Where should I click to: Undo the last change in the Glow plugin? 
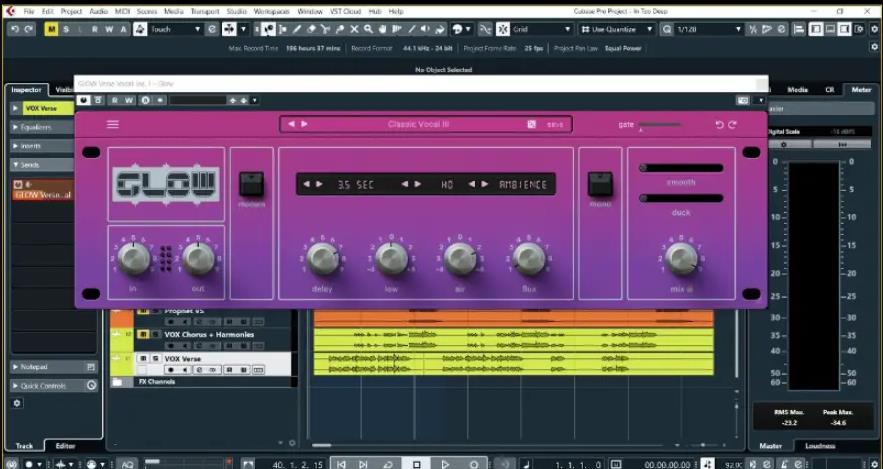pos(719,124)
